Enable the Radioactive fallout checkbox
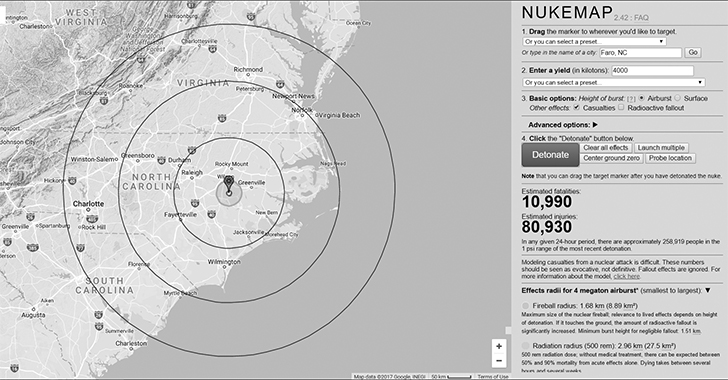 pos(621,107)
